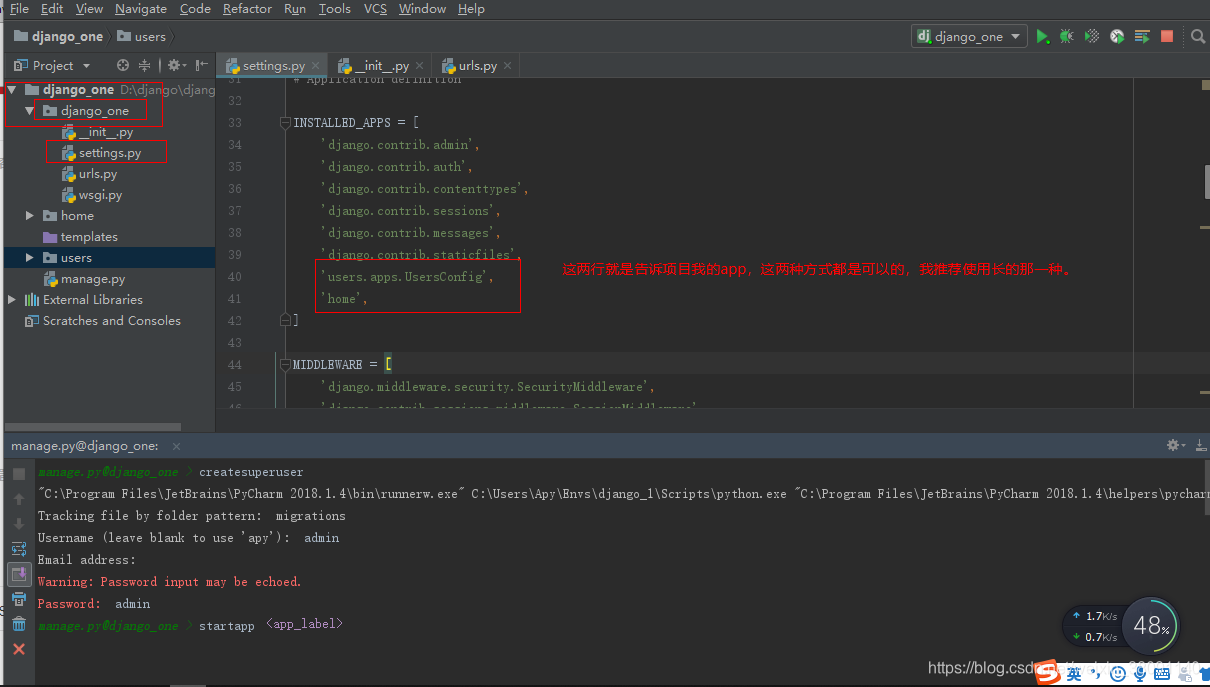Click the 48% performance monitor circle

click(x=1151, y=626)
